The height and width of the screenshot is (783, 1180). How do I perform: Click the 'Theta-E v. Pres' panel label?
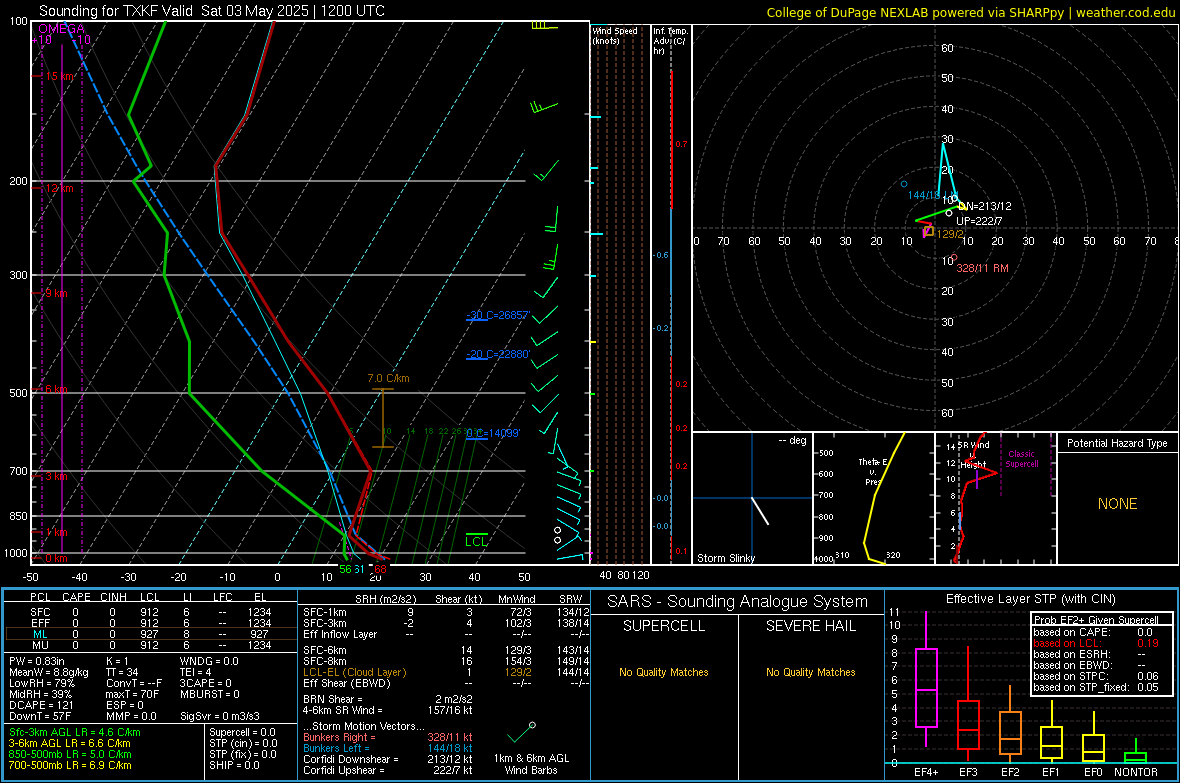pyautogui.click(x=873, y=471)
